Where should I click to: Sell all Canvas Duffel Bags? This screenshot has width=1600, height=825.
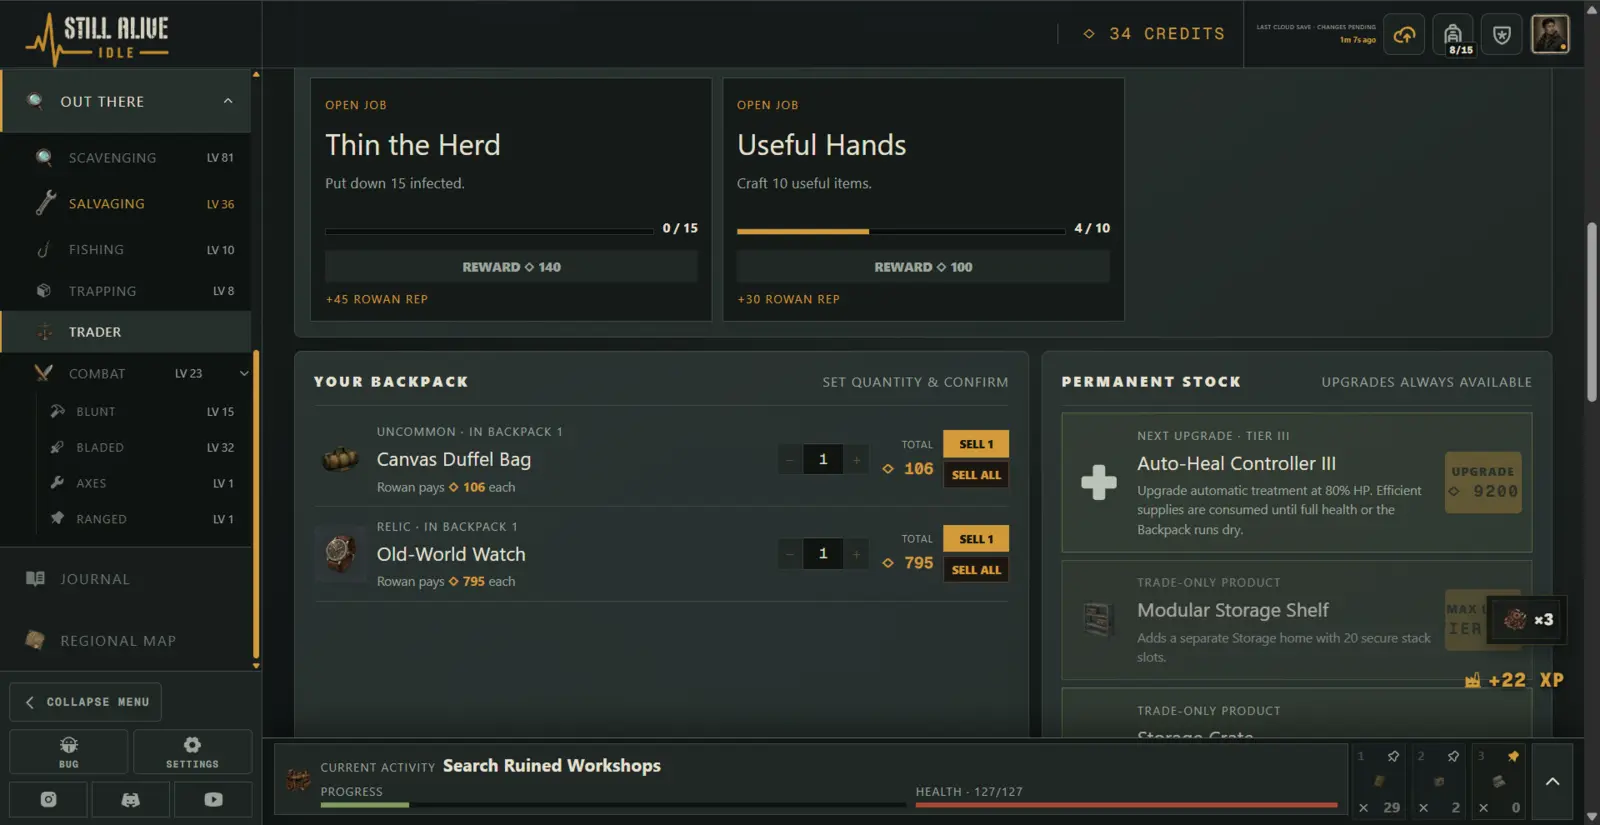click(x=976, y=475)
